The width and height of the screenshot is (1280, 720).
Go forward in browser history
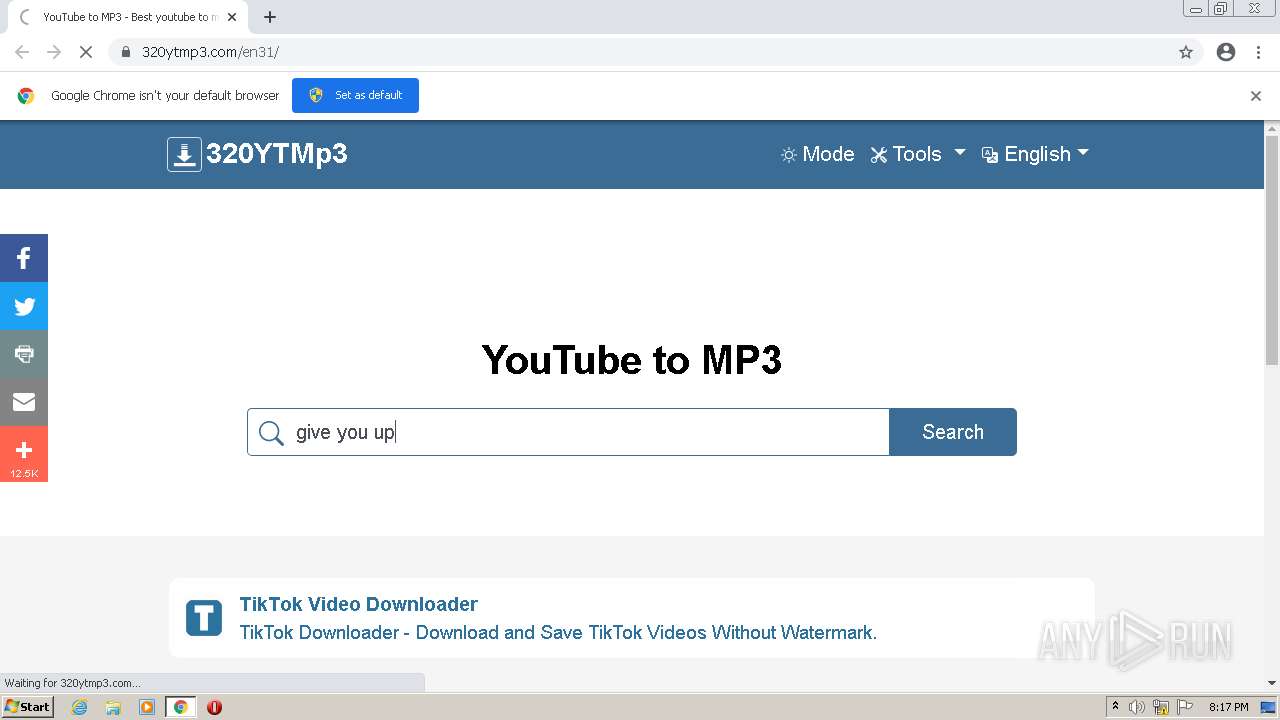point(54,52)
